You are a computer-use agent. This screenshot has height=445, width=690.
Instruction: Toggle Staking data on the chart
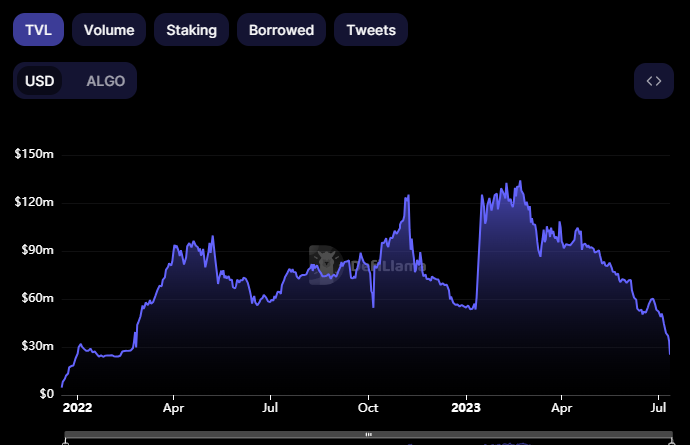pyautogui.click(x=191, y=29)
